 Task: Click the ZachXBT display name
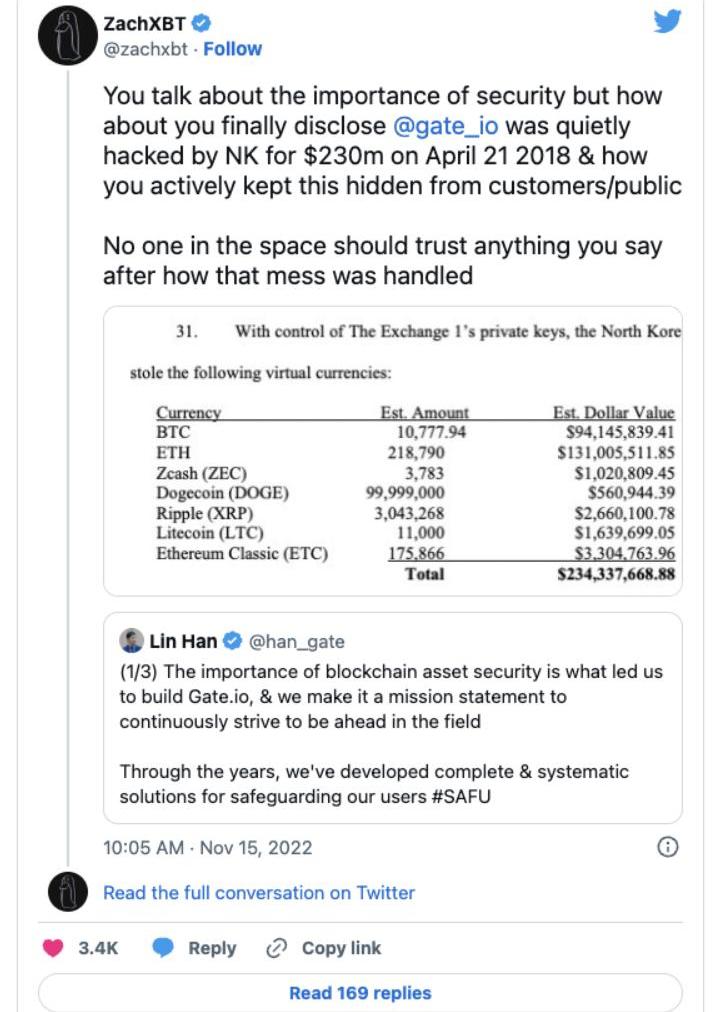(144, 23)
